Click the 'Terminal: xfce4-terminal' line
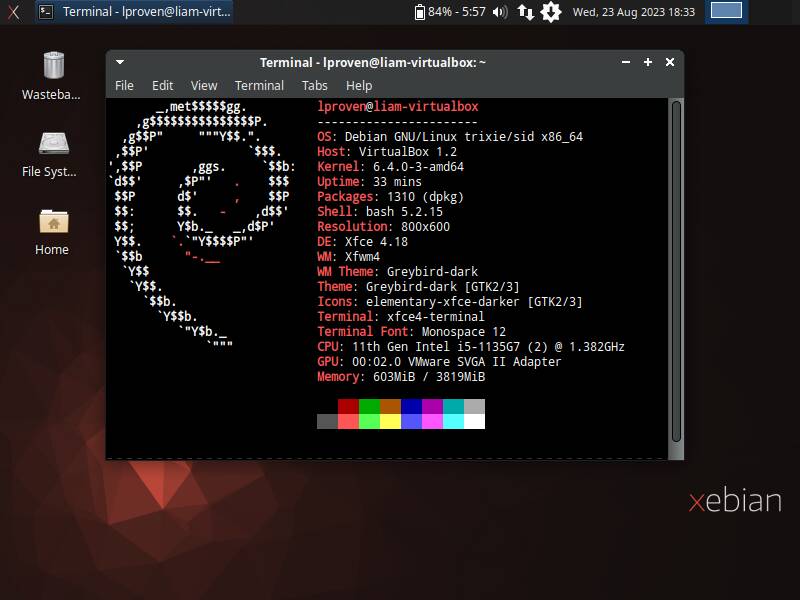This screenshot has width=800, height=600. 401,316
